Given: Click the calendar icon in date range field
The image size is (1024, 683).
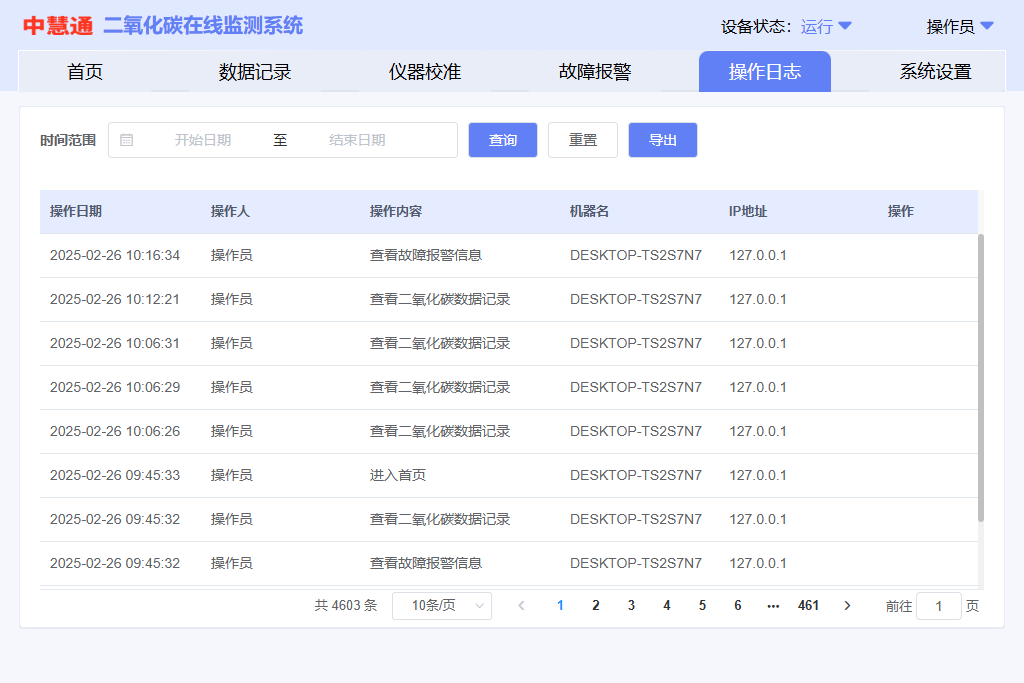Looking at the screenshot, I should pyautogui.click(x=127, y=140).
